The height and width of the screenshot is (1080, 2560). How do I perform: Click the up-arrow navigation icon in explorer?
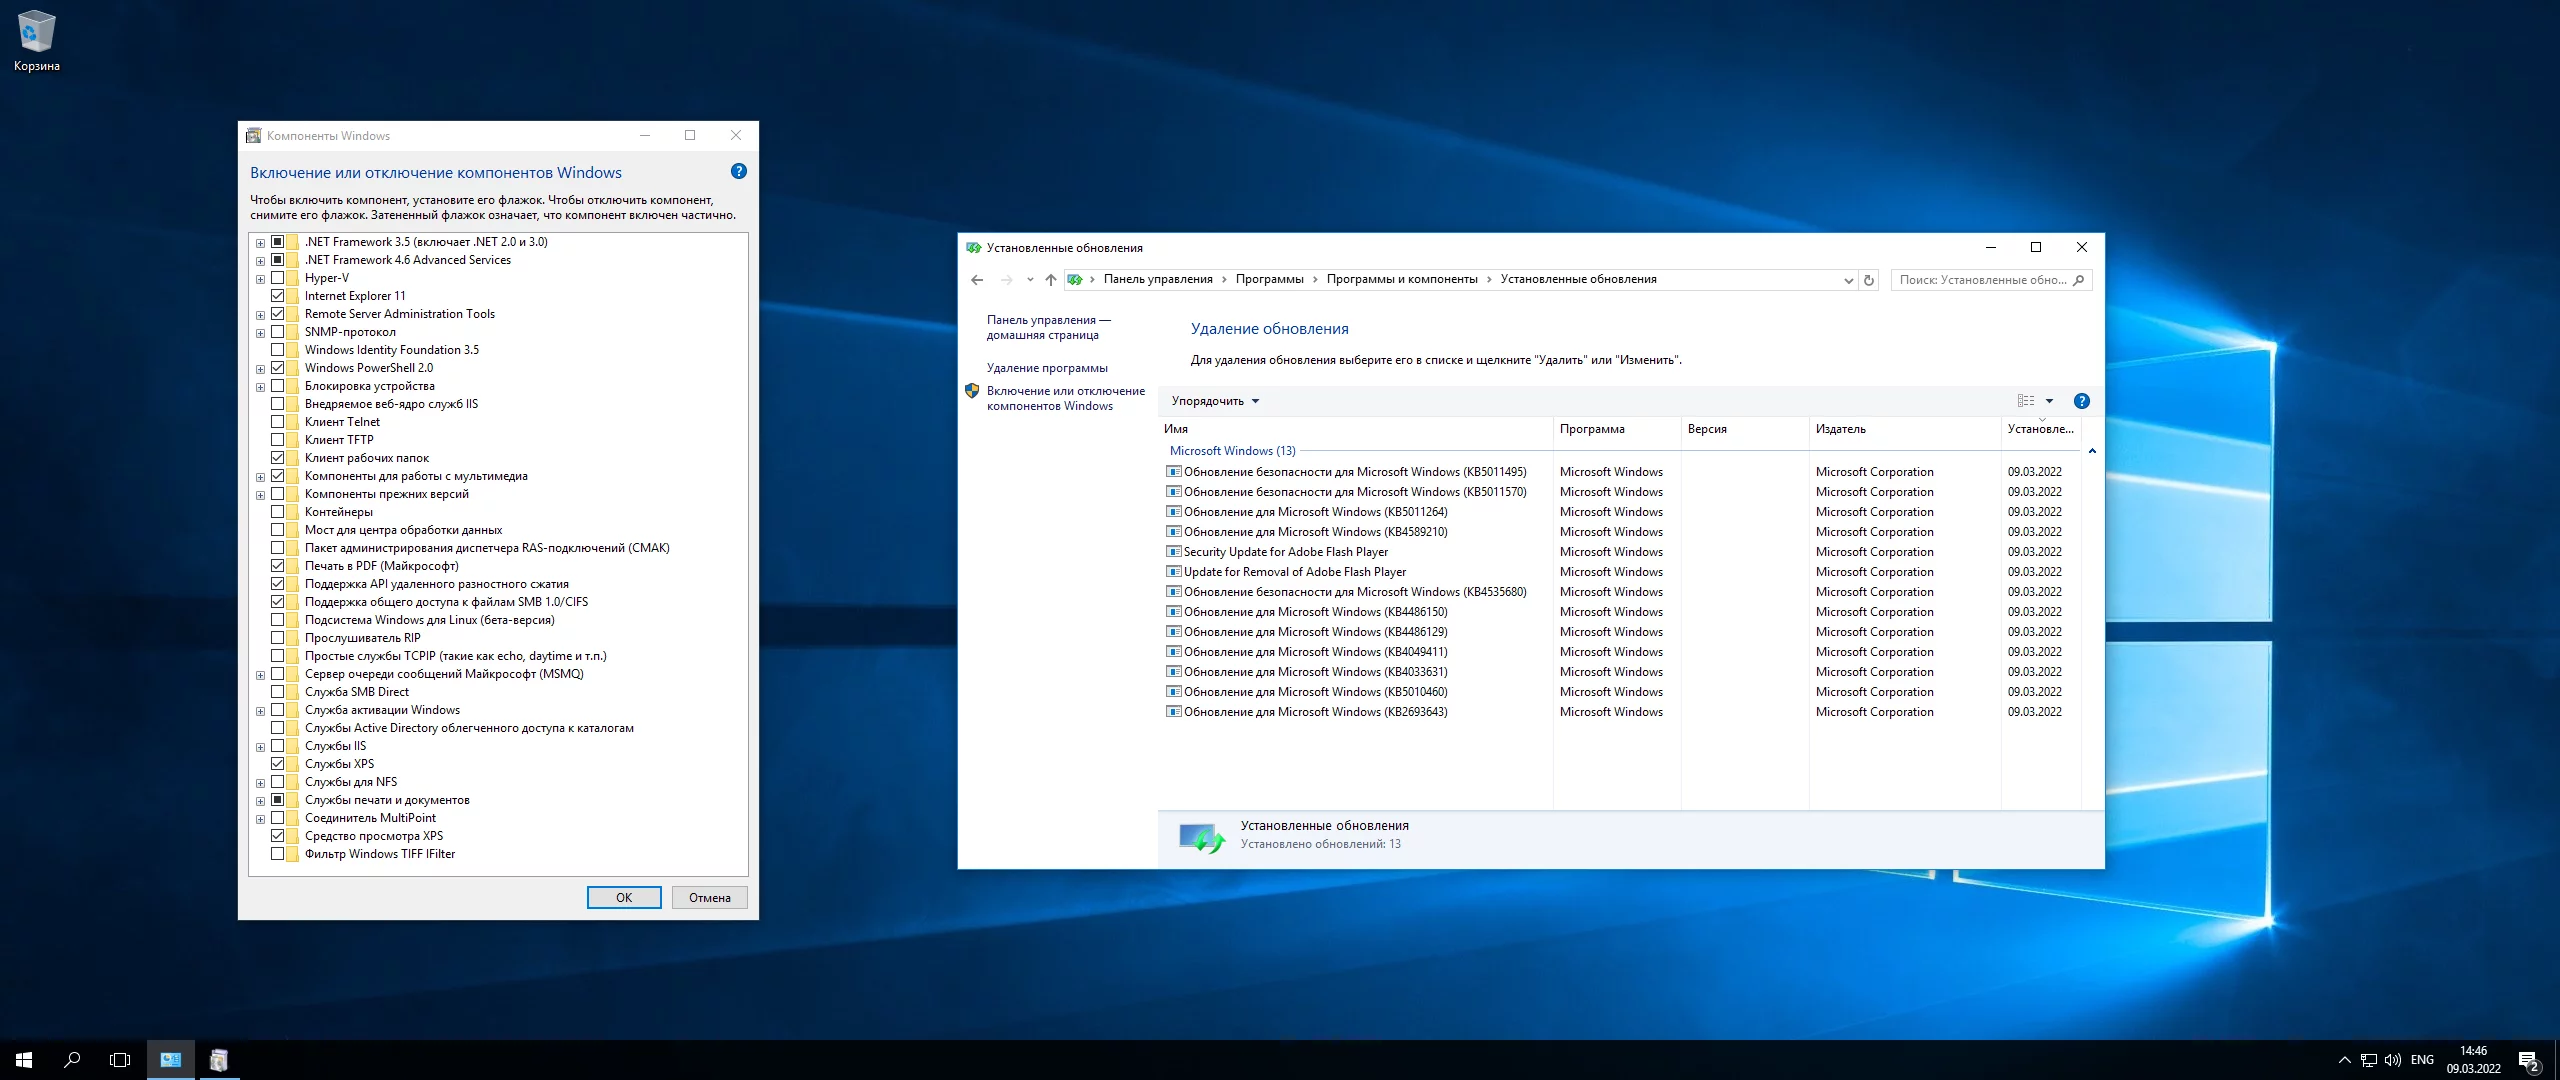point(1050,280)
